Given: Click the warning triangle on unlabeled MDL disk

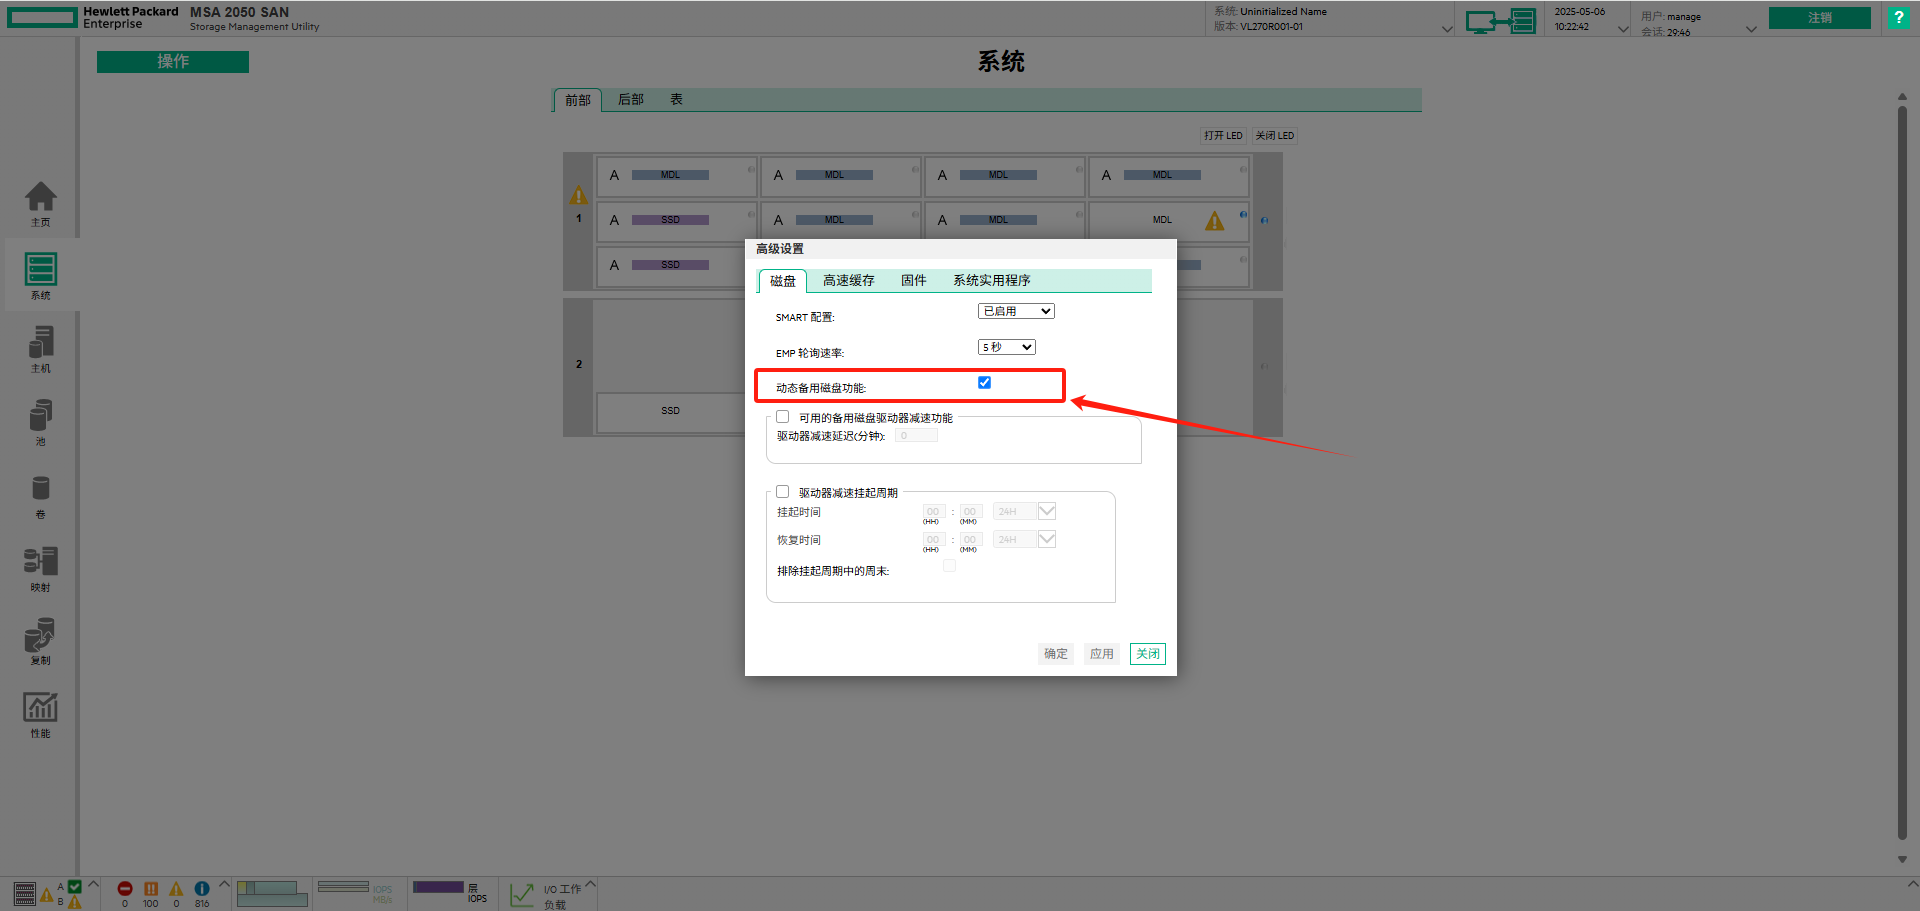Looking at the screenshot, I should (x=1214, y=221).
